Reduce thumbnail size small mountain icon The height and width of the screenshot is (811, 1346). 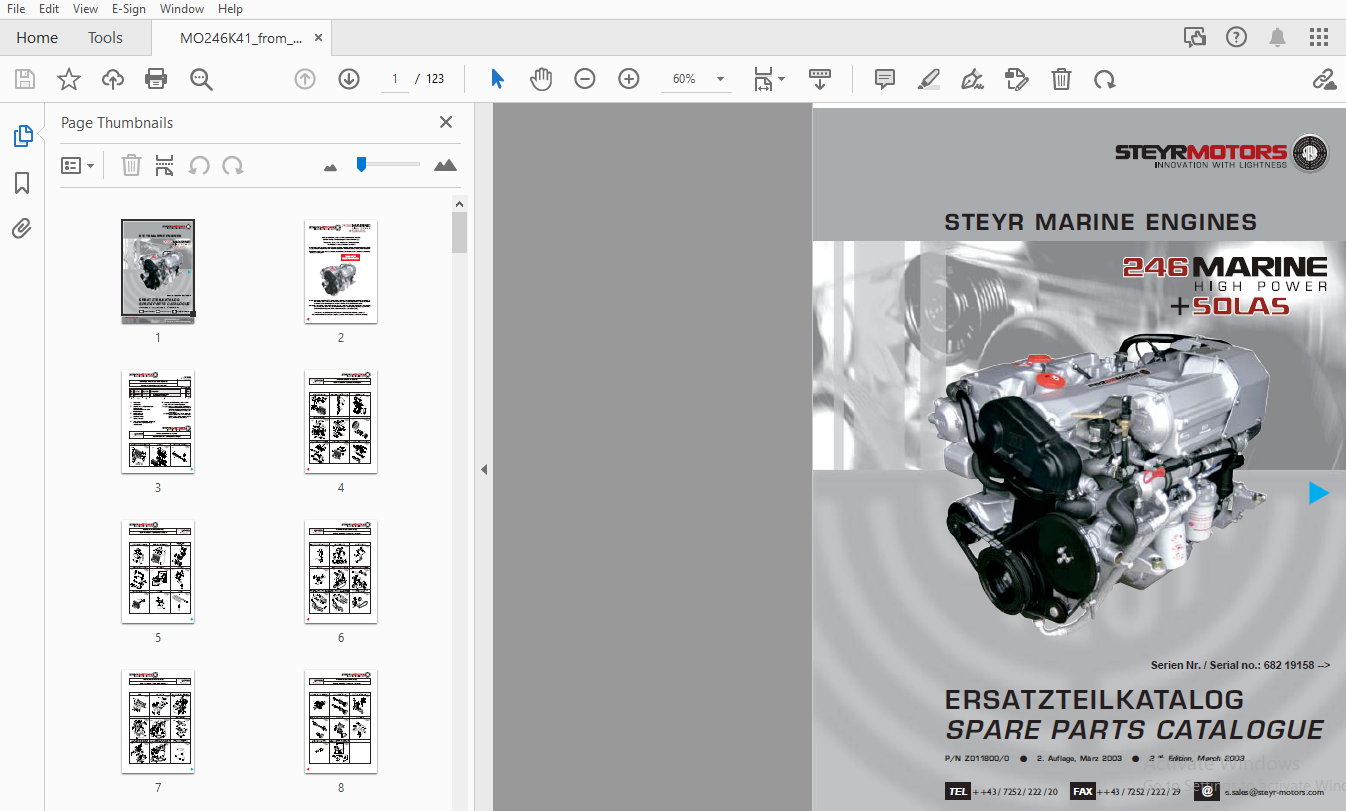coord(331,167)
